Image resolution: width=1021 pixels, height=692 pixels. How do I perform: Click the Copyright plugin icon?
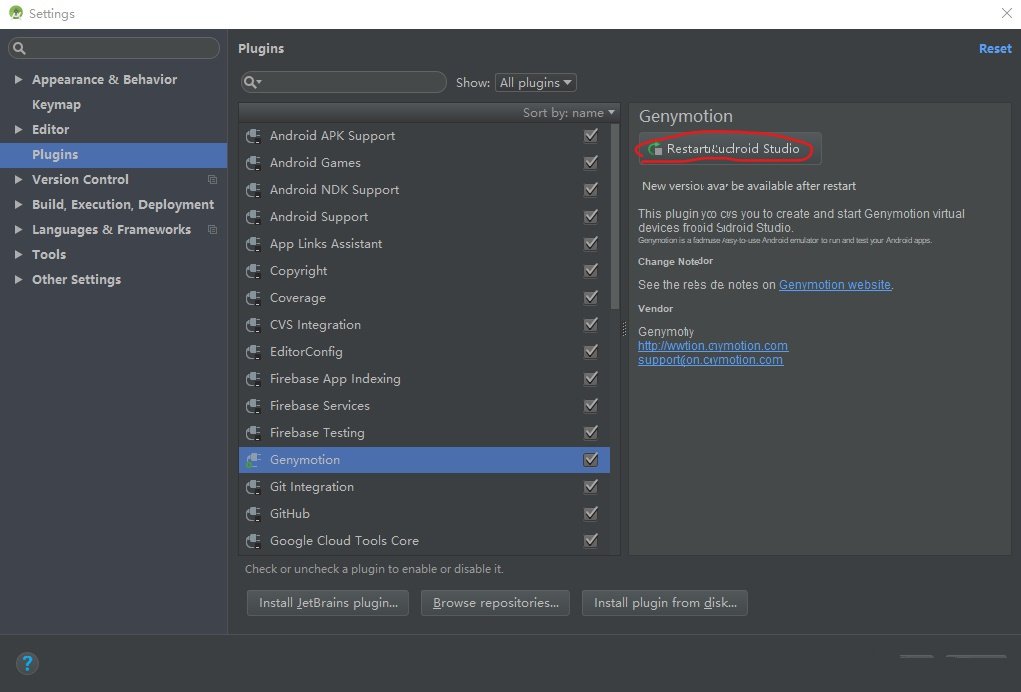point(253,271)
